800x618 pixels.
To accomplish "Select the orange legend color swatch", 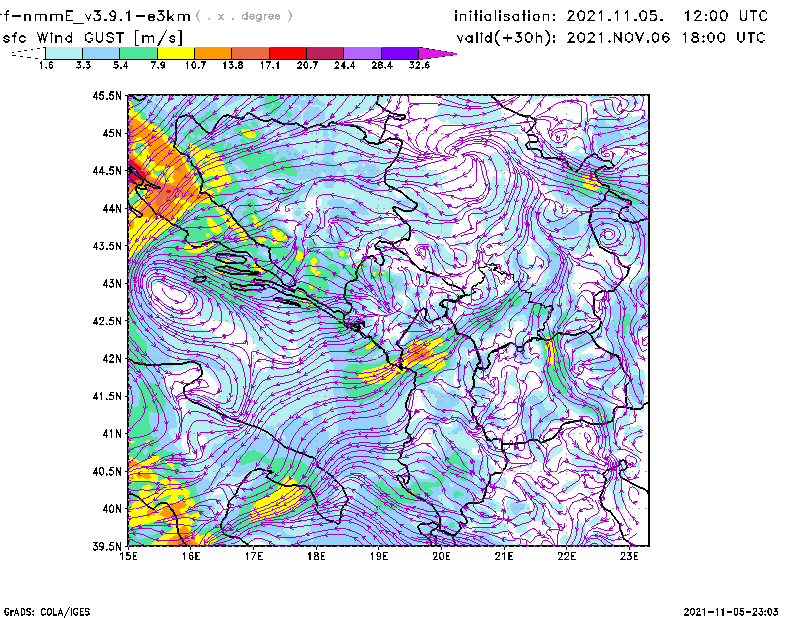I will tap(213, 53).
